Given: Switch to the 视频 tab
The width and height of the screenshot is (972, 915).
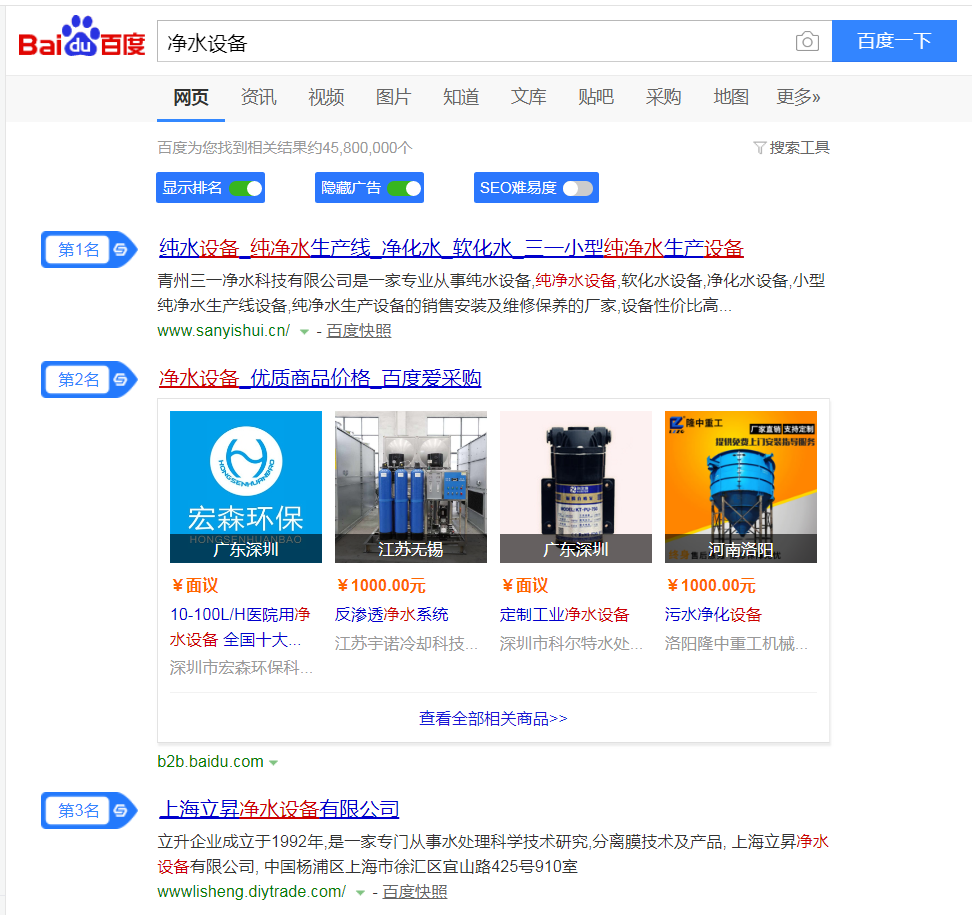Looking at the screenshot, I should tap(326, 97).
